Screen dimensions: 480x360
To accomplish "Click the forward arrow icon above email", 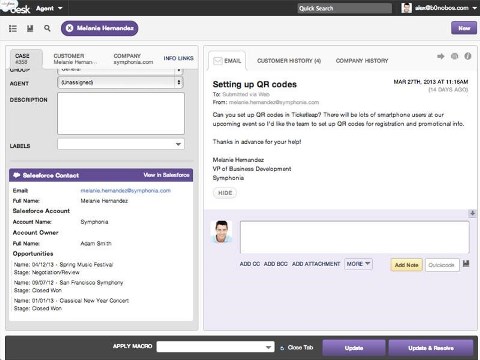I will pos(441,56).
